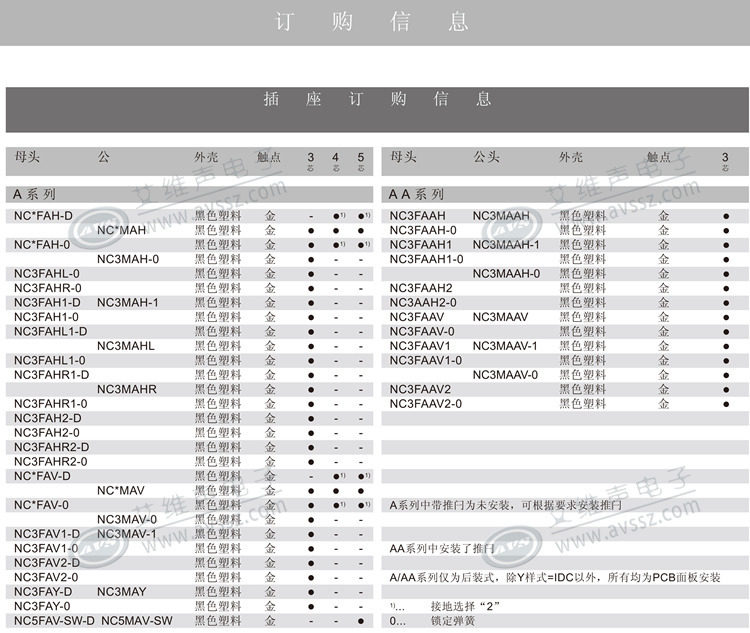Select the NC*FAV-D part number
Viewport: 750px width, 633px height.
42,476
